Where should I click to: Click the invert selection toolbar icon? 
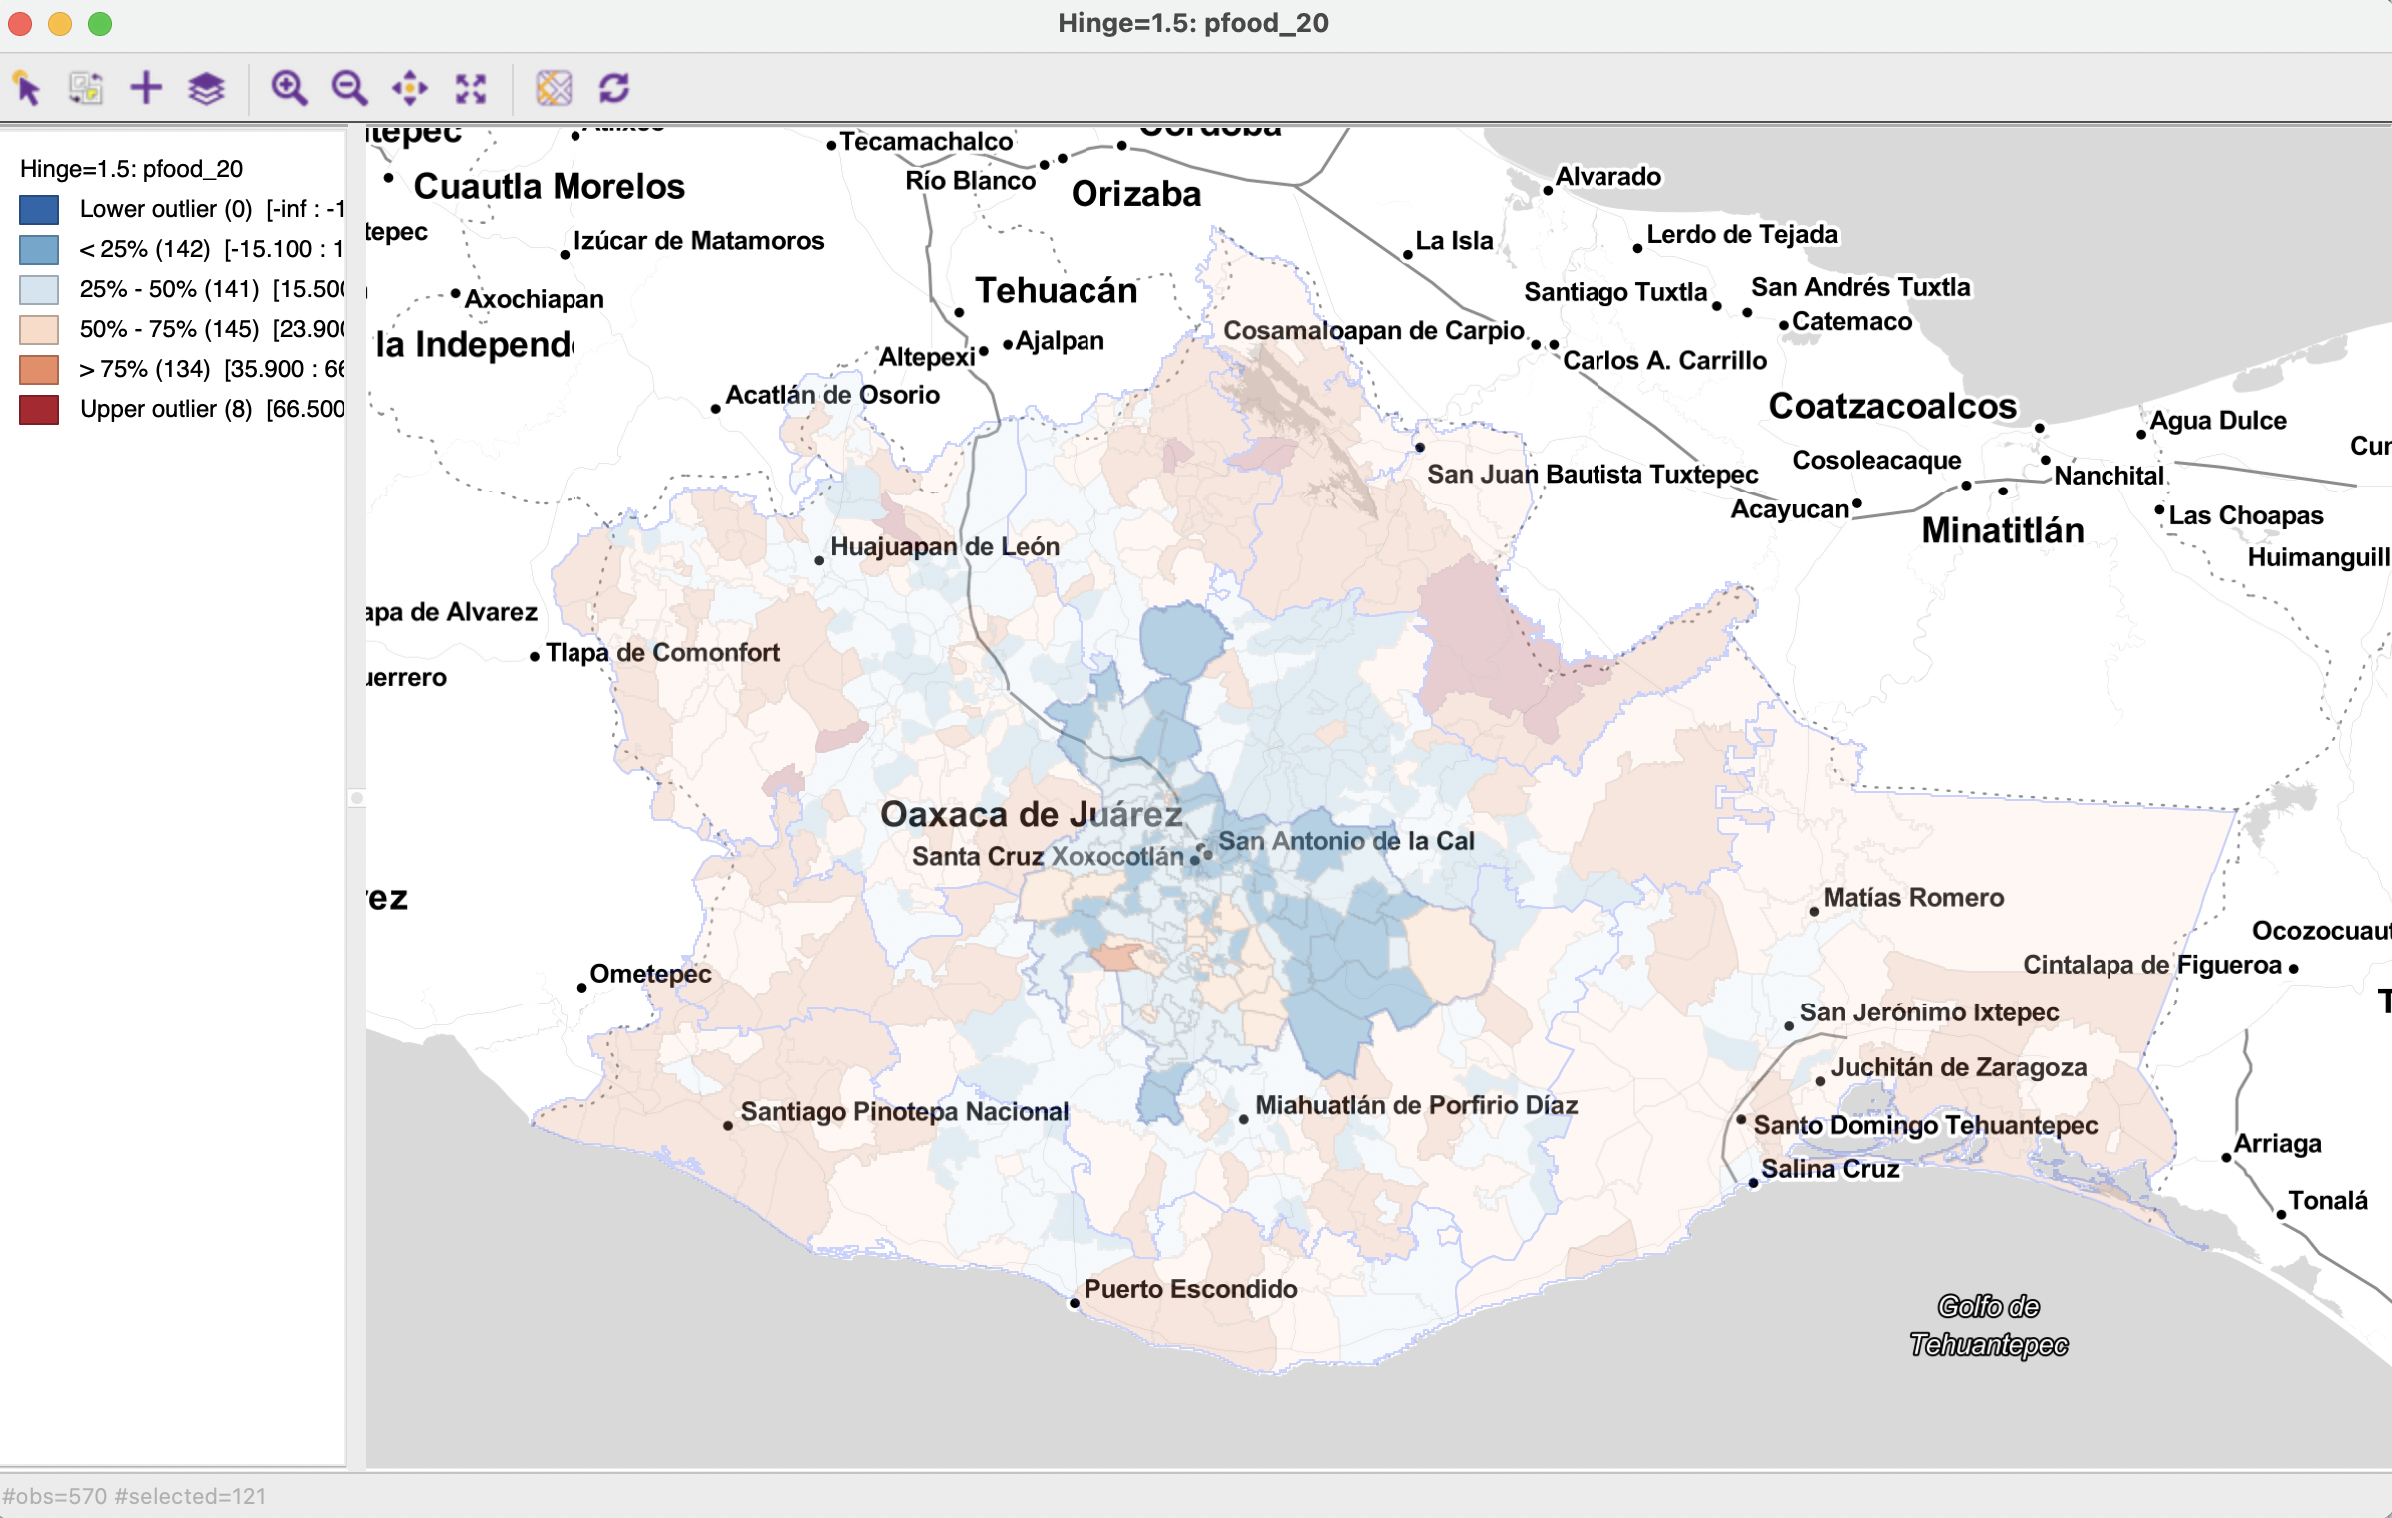click(86, 88)
